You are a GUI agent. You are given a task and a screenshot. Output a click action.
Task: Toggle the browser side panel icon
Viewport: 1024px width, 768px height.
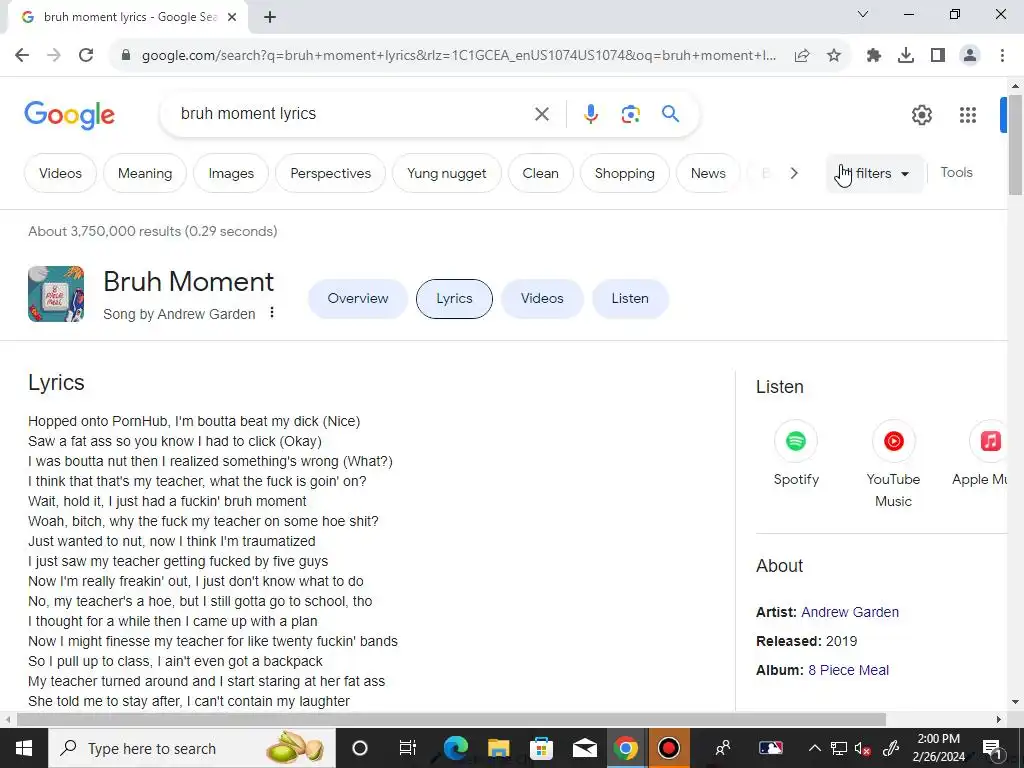938,56
